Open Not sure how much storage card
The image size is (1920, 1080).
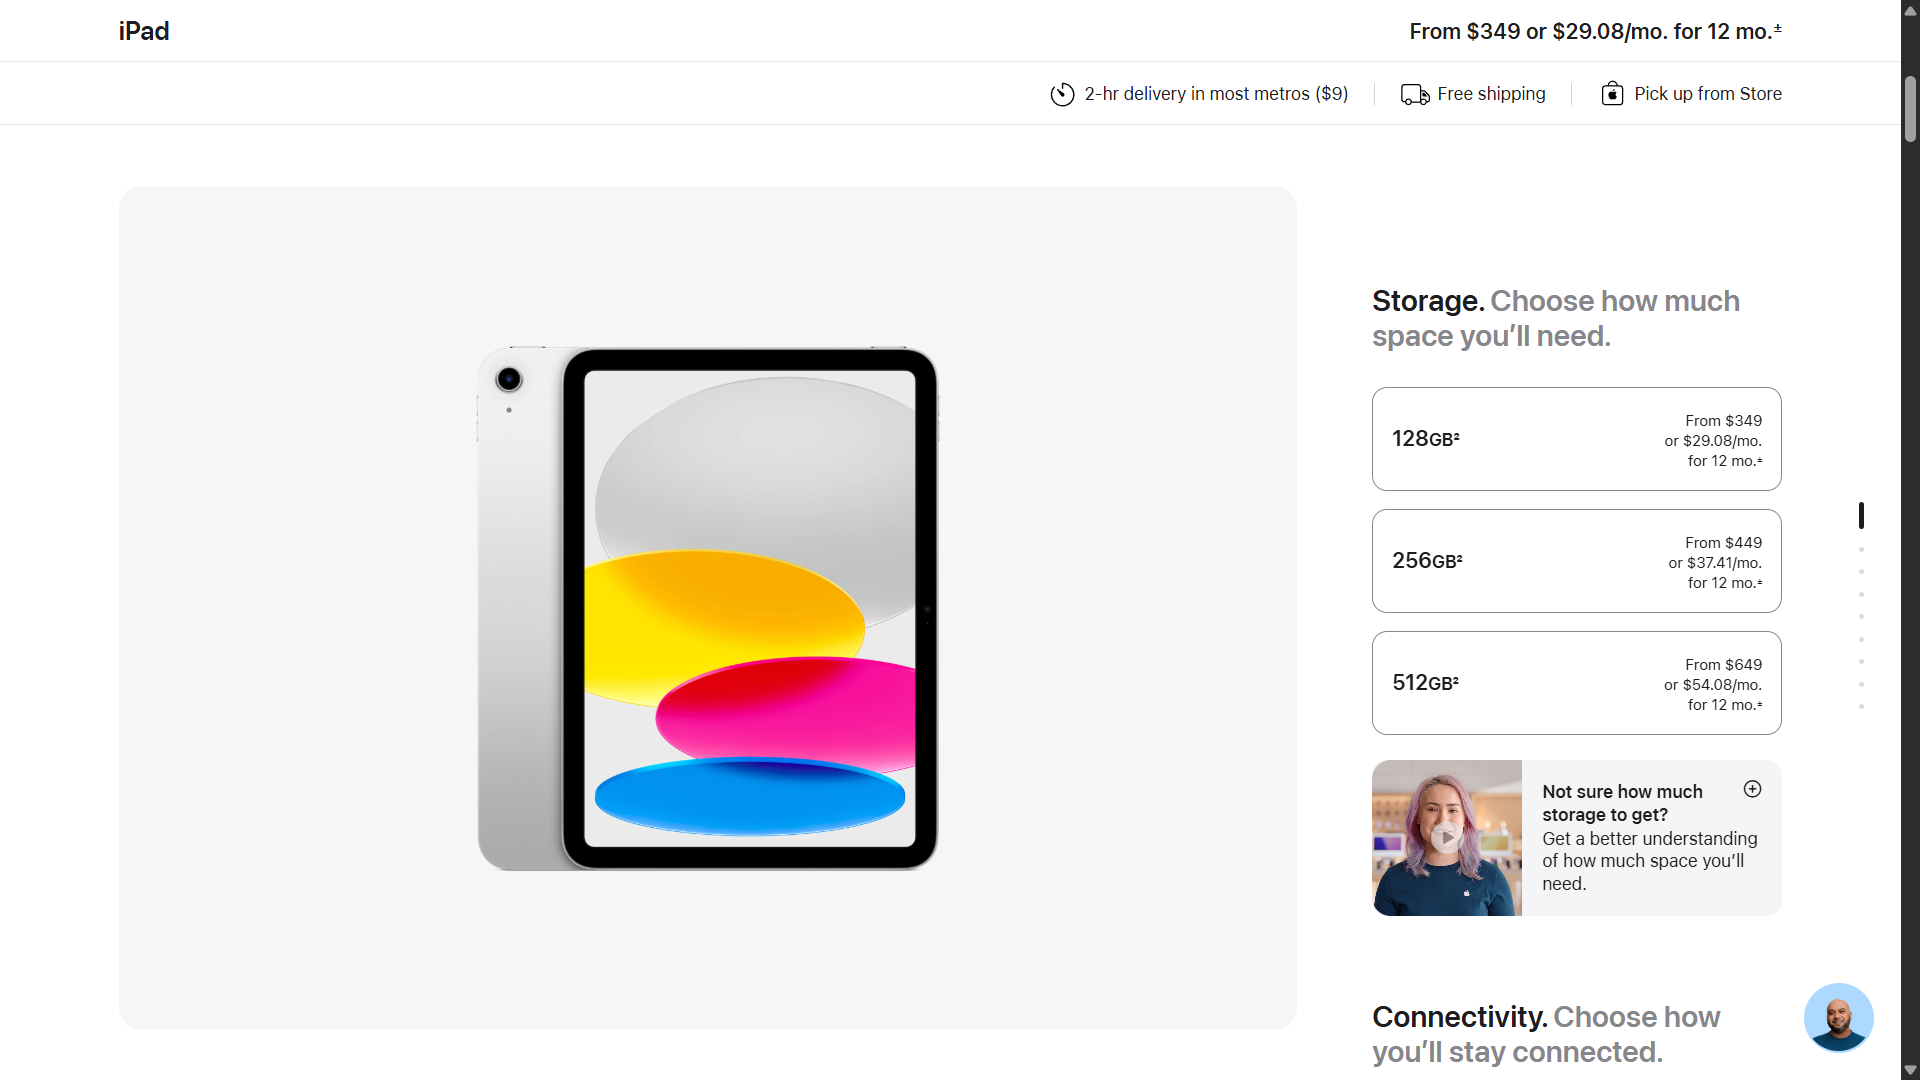(1640, 838)
